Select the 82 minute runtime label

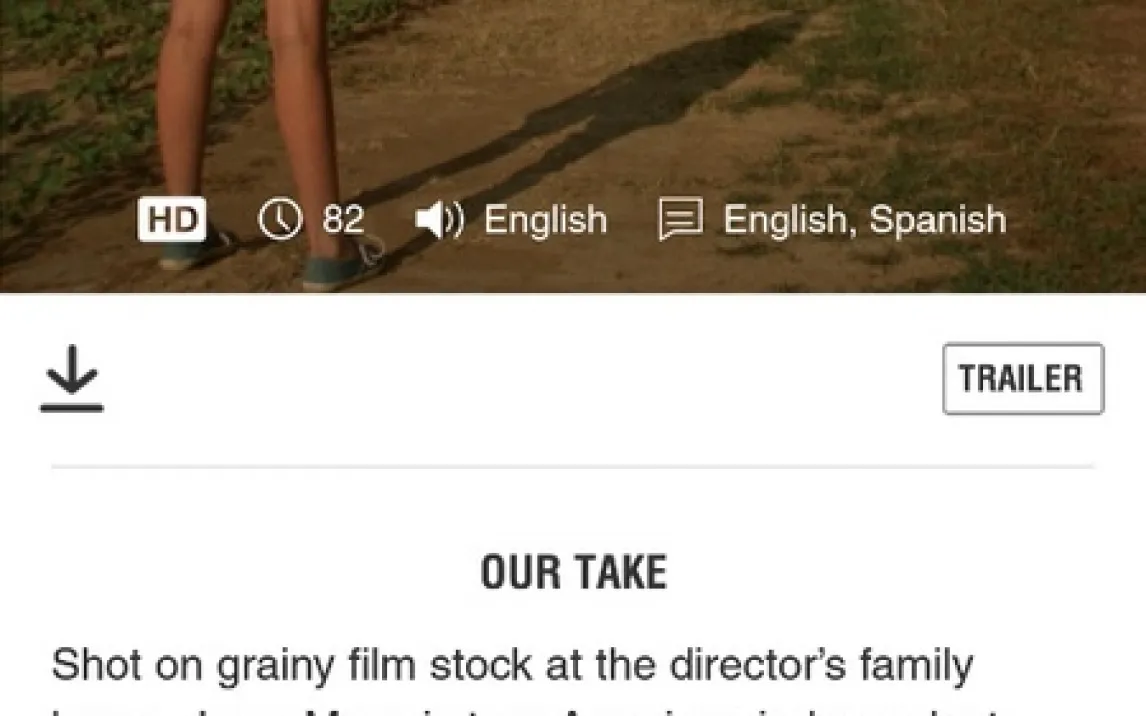(344, 219)
